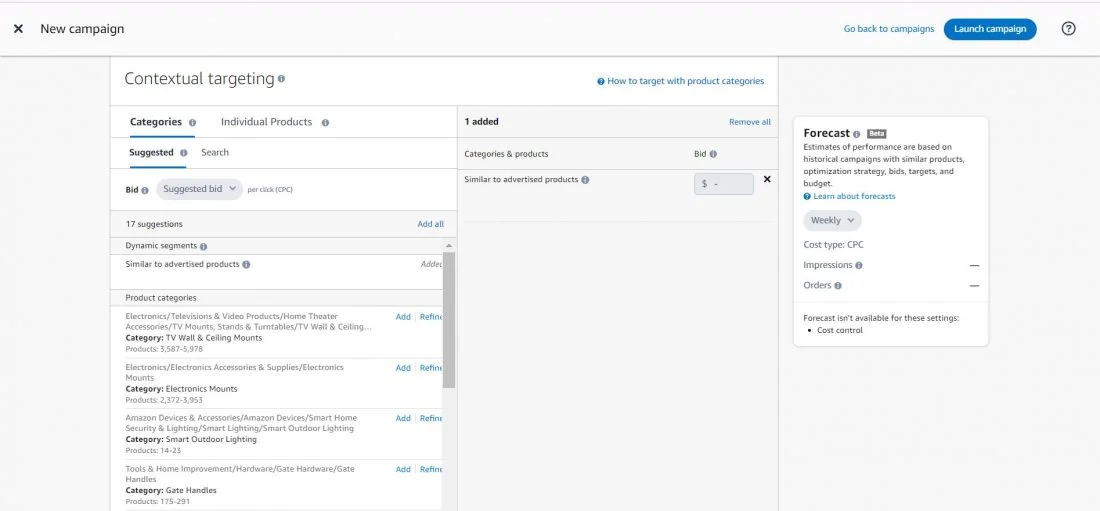Viewport: 1100px width, 511px height.
Task: Click Remove all added targets
Action: [749, 122]
